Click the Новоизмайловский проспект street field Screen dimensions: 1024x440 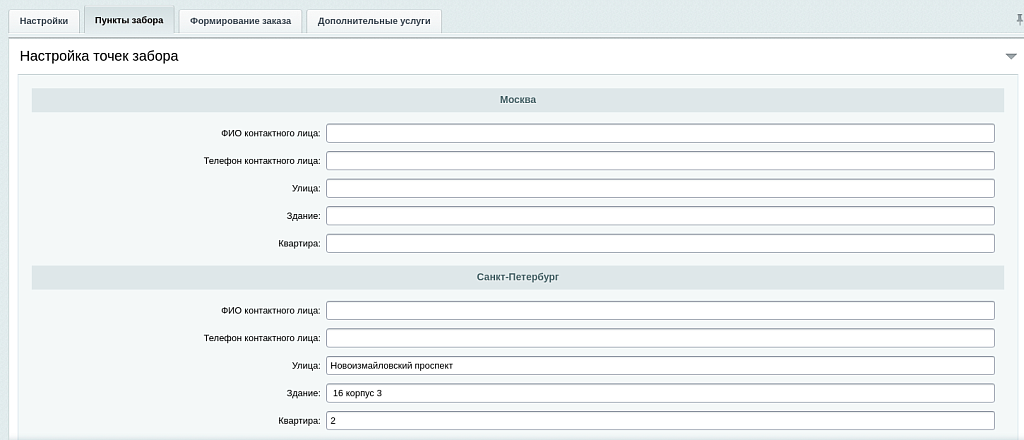[x=660, y=366]
